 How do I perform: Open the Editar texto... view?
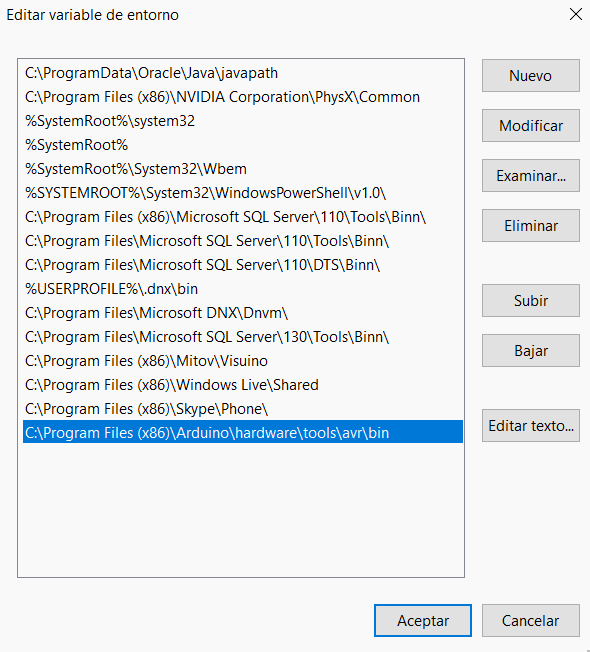point(531,425)
